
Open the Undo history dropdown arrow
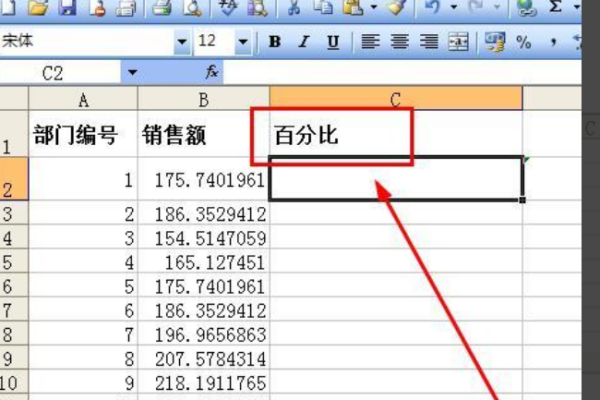pyautogui.click(x=454, y=7)
